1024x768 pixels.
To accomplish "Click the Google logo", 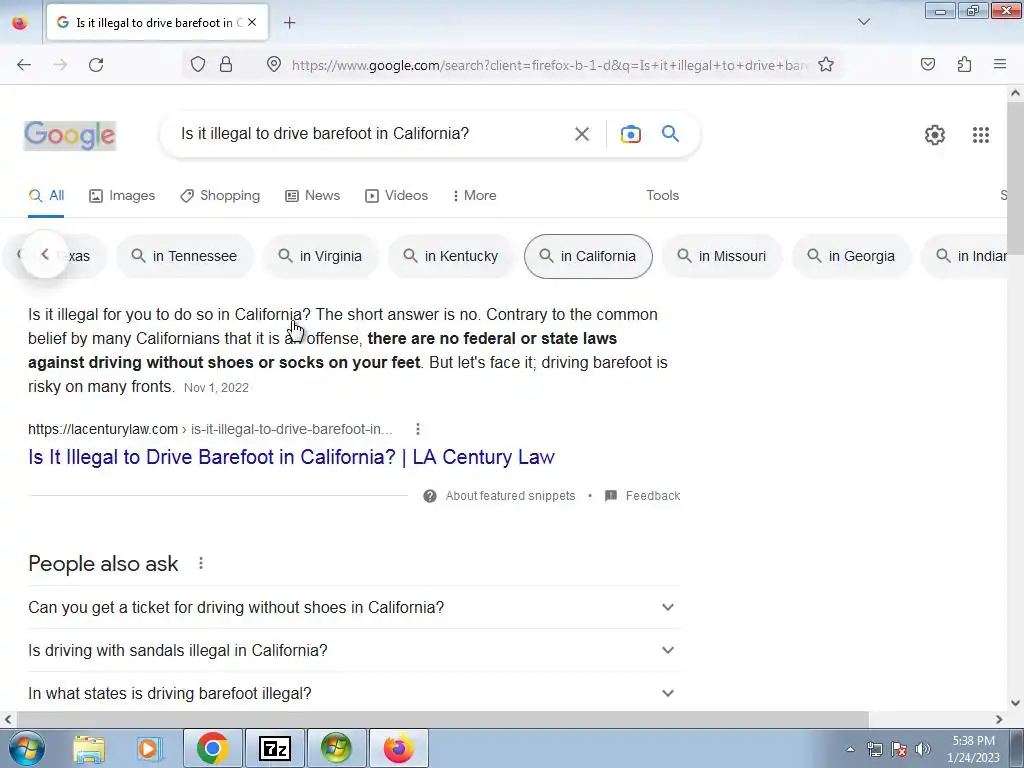I will point(70,135).
